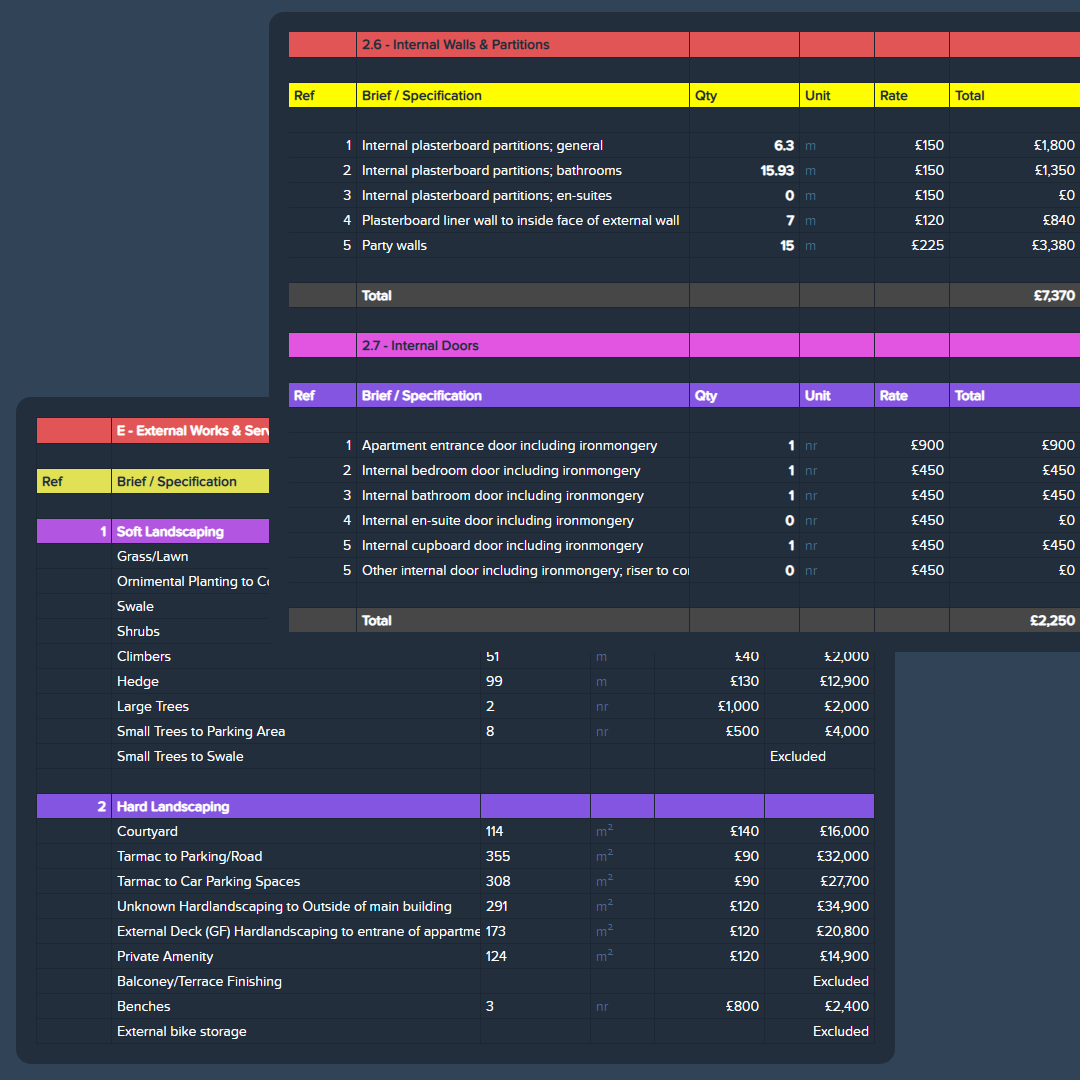Select the 'Climbers' row in External Works
The image size is (1080, 1080).
click(143, 656)
